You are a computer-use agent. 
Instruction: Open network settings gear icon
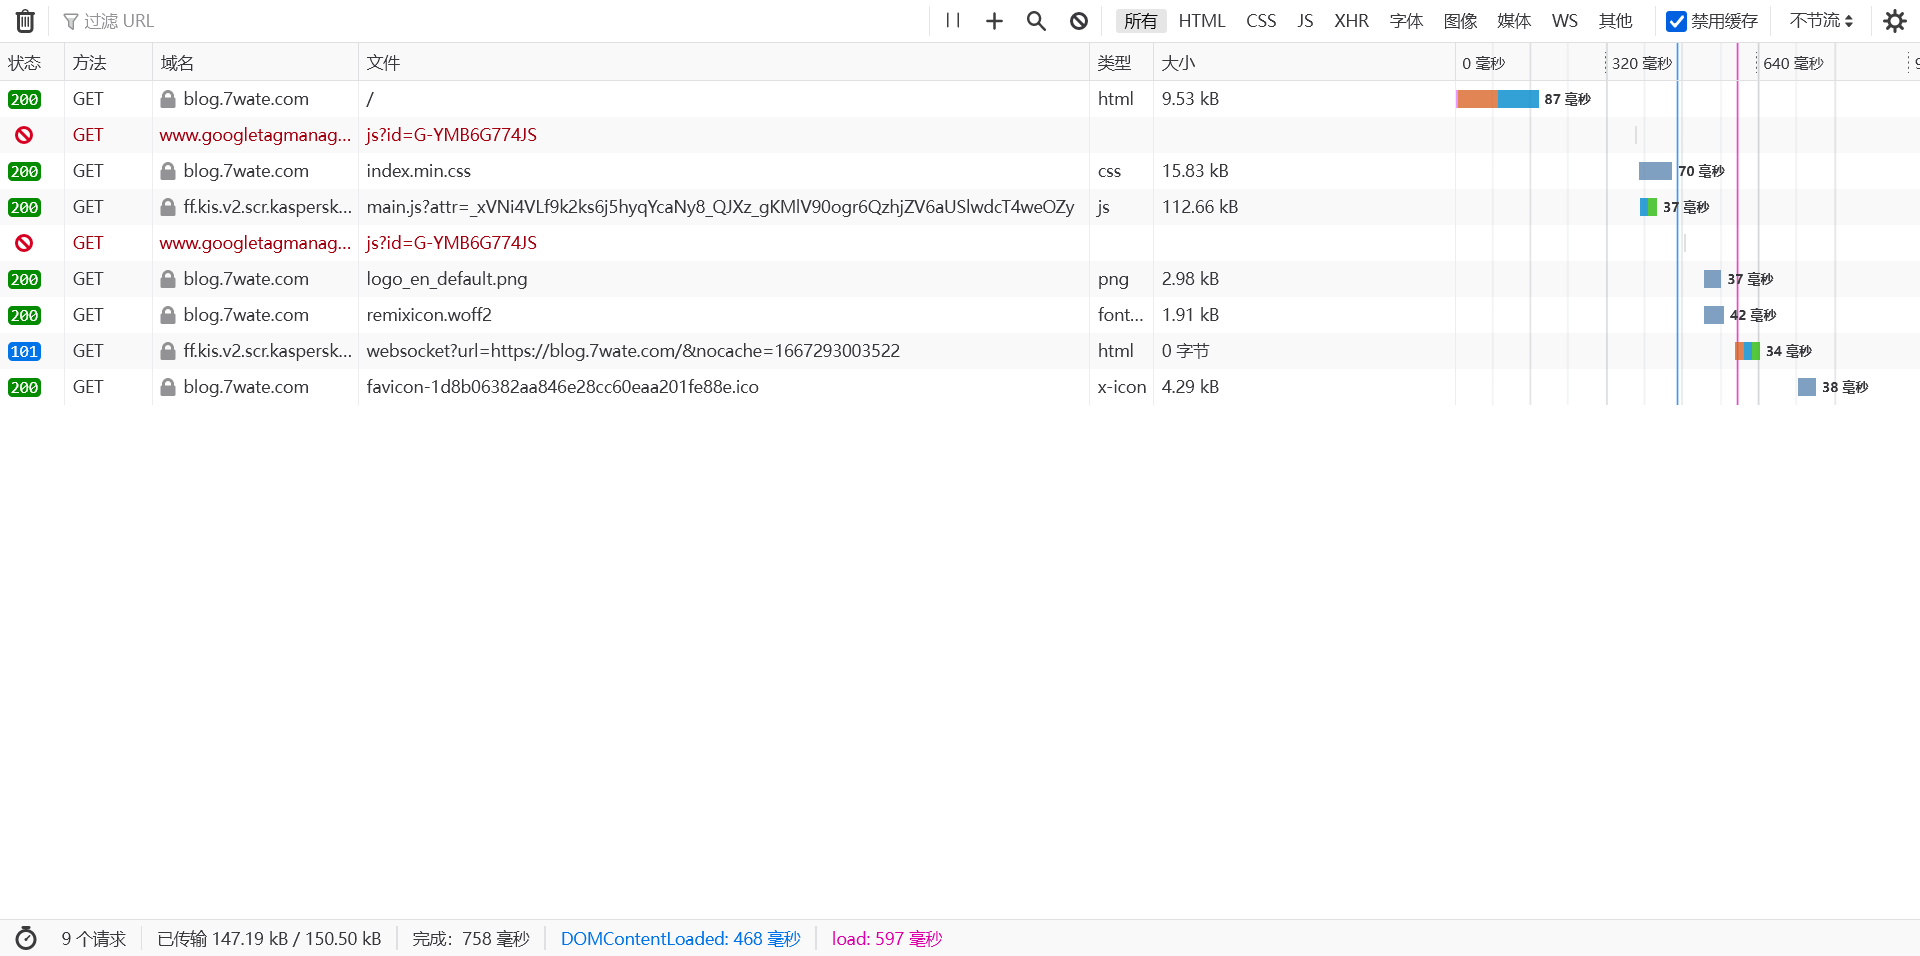(x=1894, y=21)
